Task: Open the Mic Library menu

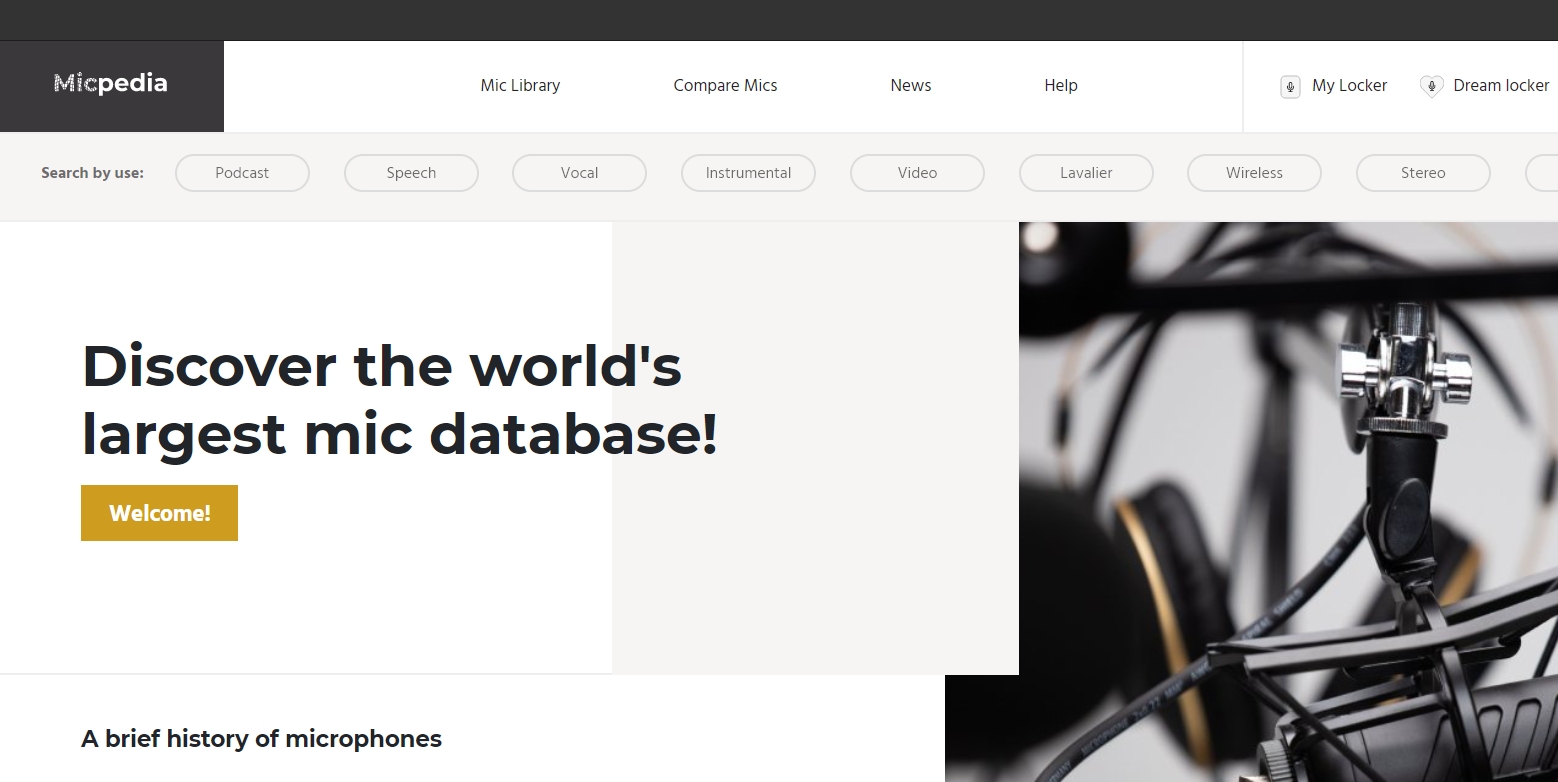Action: [520, 85]
